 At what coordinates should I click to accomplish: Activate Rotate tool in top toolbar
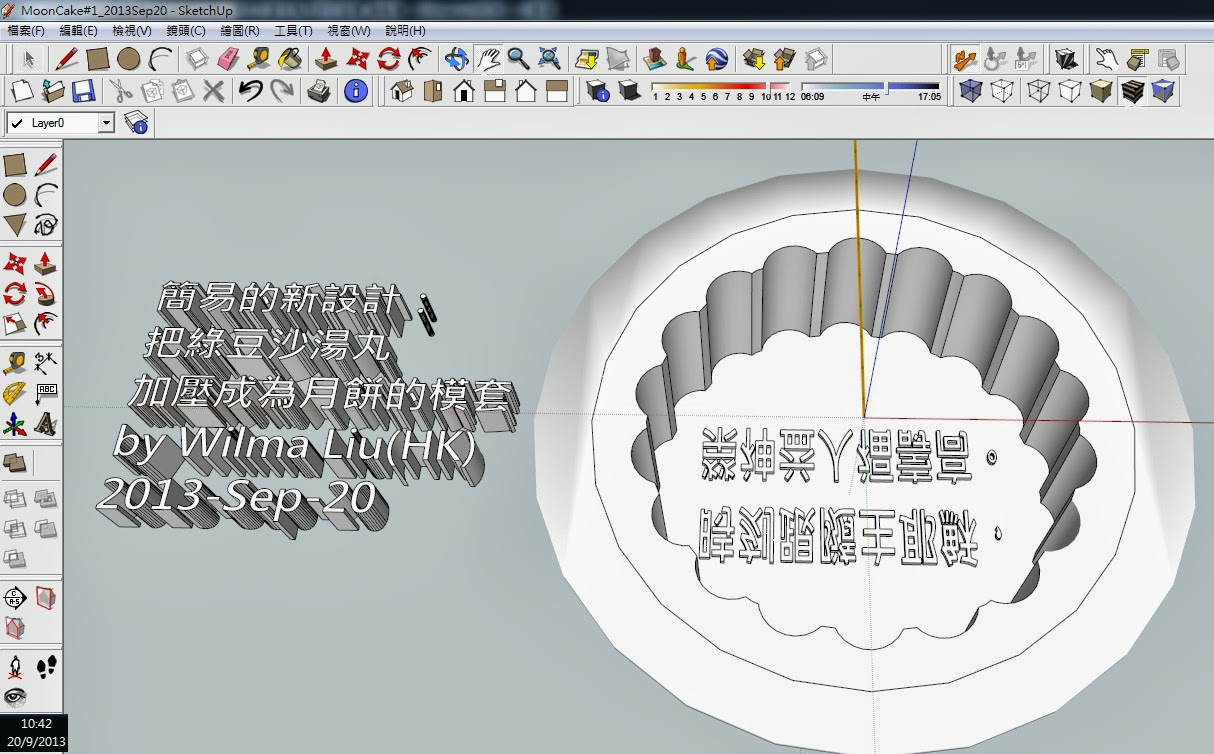[x=388, y=59]
